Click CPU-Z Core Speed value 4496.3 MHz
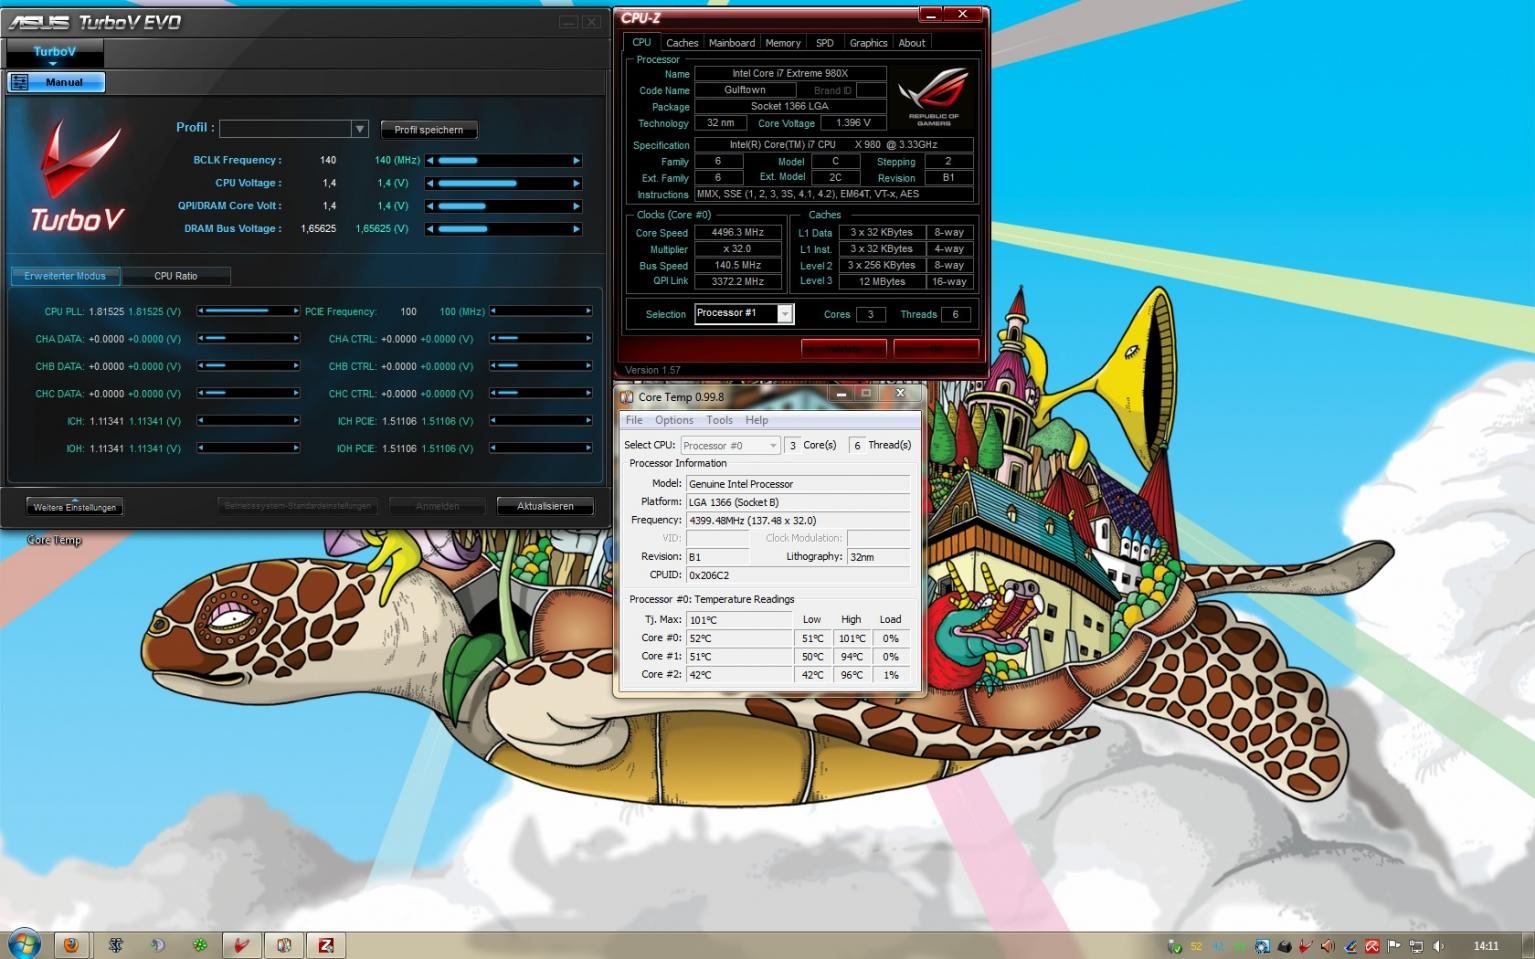Image resolution: width=1535 pixels, height=959 pixels. click(738, 232)
